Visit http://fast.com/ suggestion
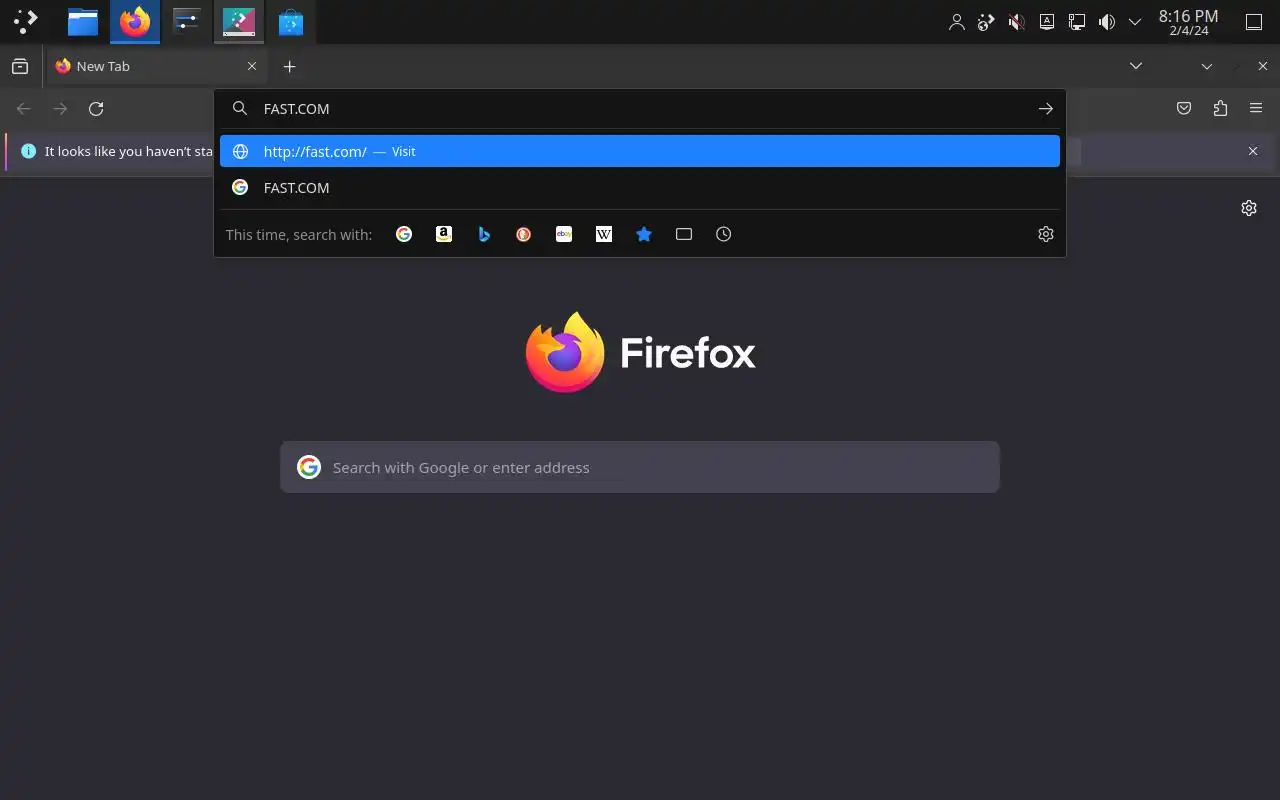 point(640,151)
